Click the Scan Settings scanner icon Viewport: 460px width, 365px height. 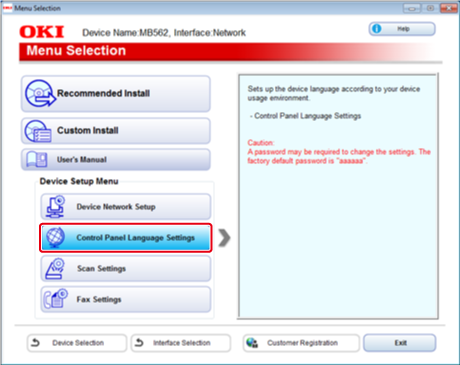point(55,268)
